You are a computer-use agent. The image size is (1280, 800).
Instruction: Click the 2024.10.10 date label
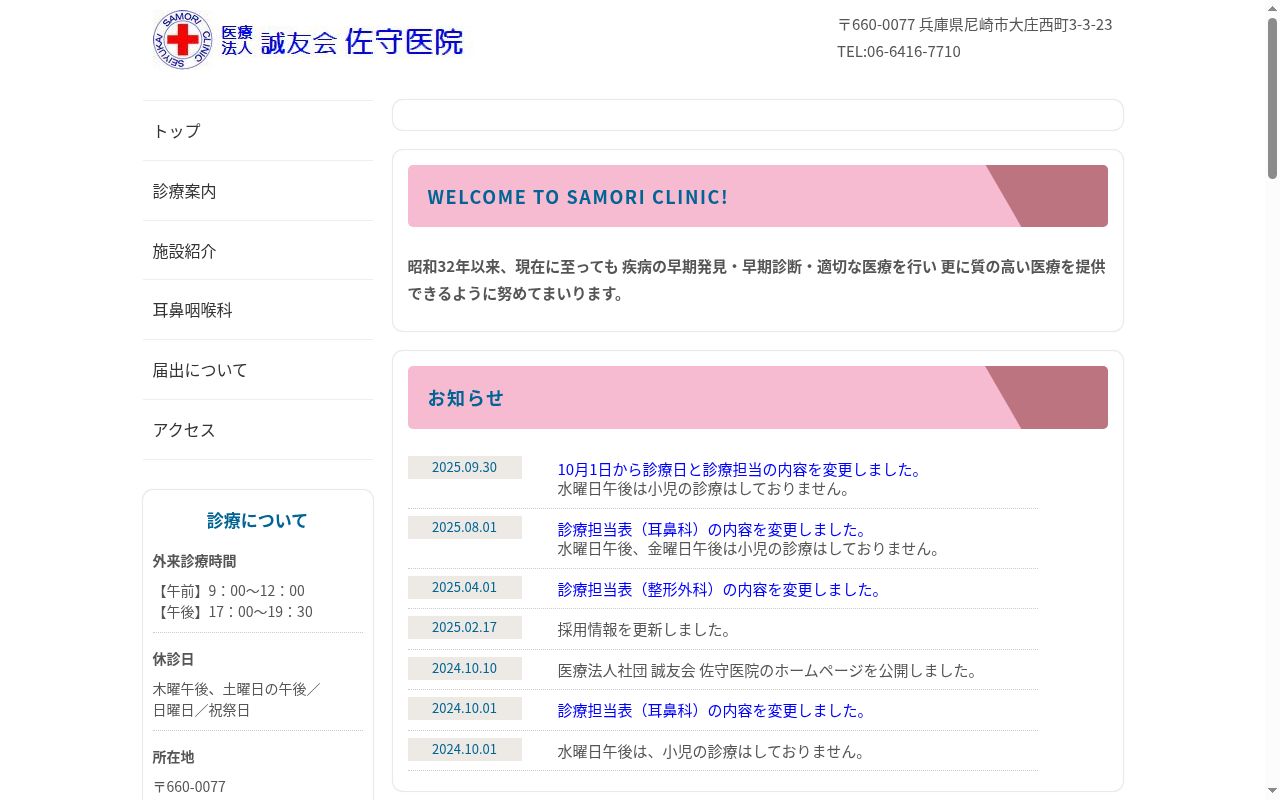tap(464, 668)
